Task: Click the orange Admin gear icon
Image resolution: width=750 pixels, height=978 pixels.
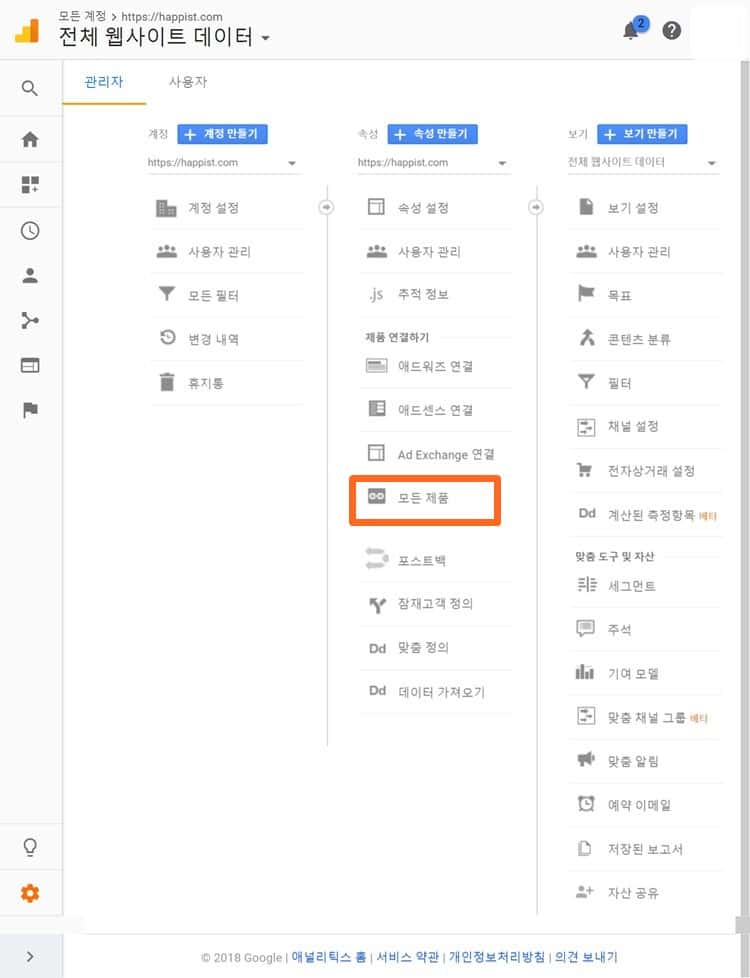Action: pyautogui.click(x=30, y=893)
